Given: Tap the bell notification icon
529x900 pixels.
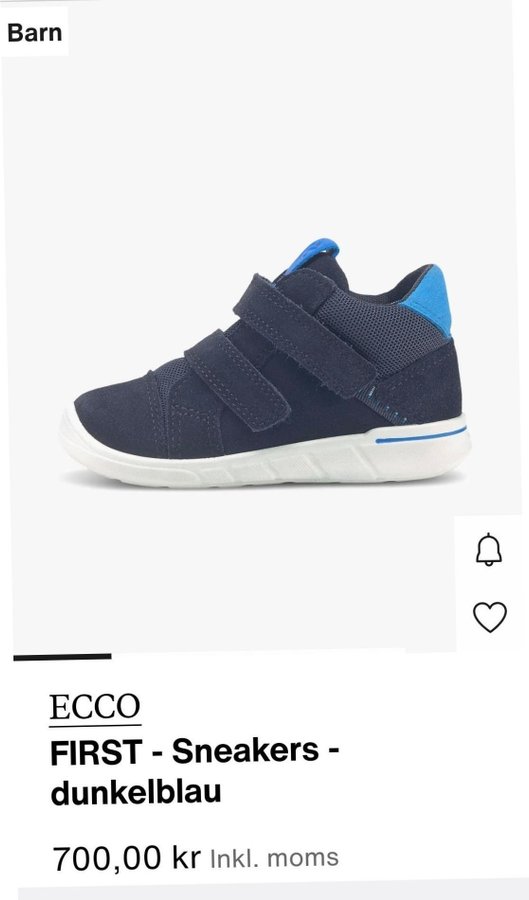Looking at the screenshot, I should click(489, 549).
